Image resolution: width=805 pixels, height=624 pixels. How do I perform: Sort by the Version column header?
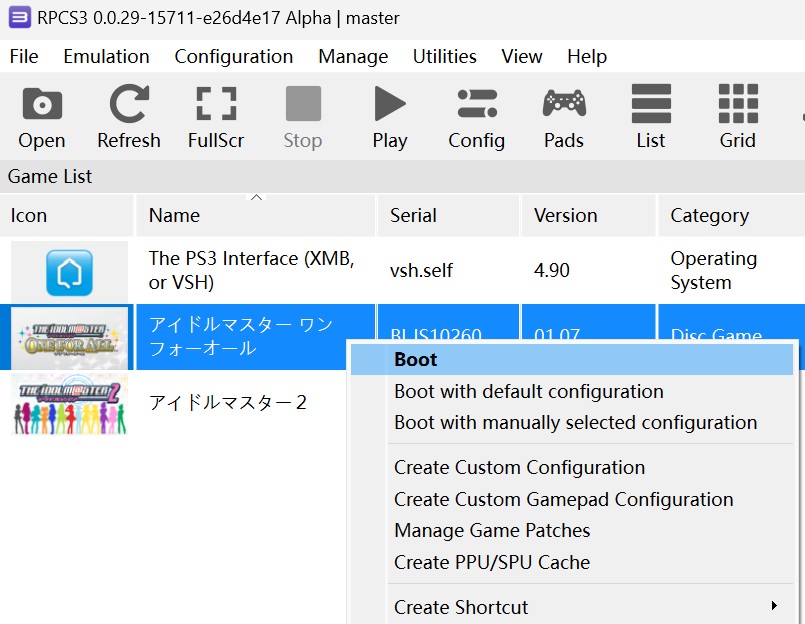point(589,215)
